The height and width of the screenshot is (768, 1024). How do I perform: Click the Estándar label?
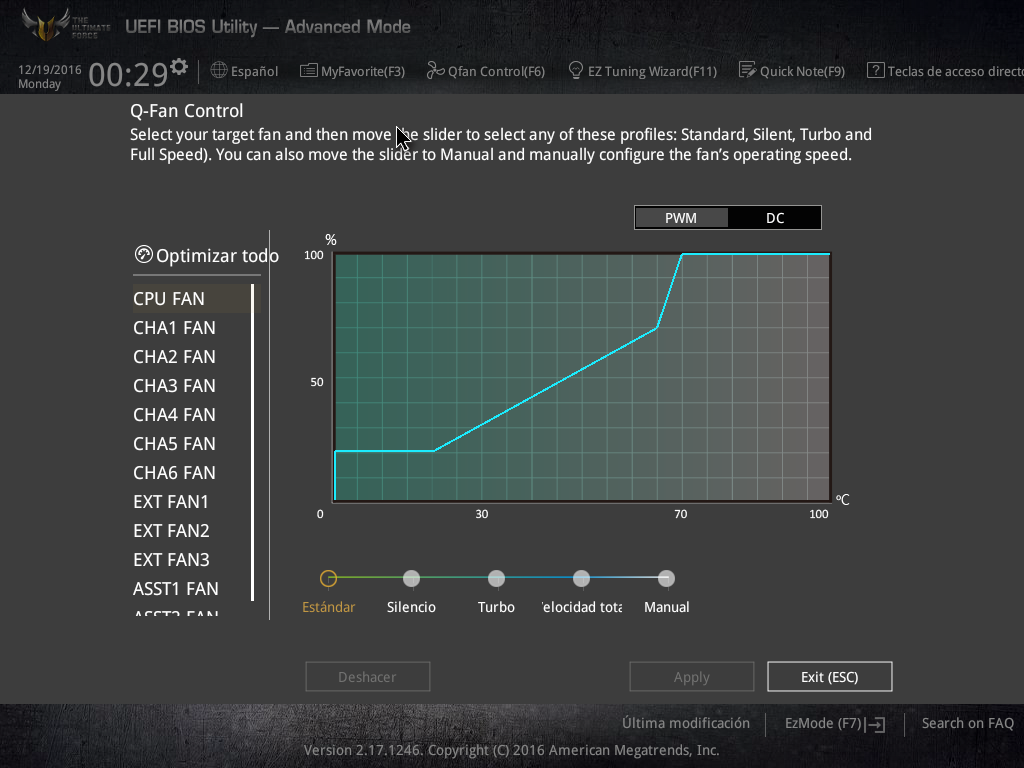[x=328, y=607]
